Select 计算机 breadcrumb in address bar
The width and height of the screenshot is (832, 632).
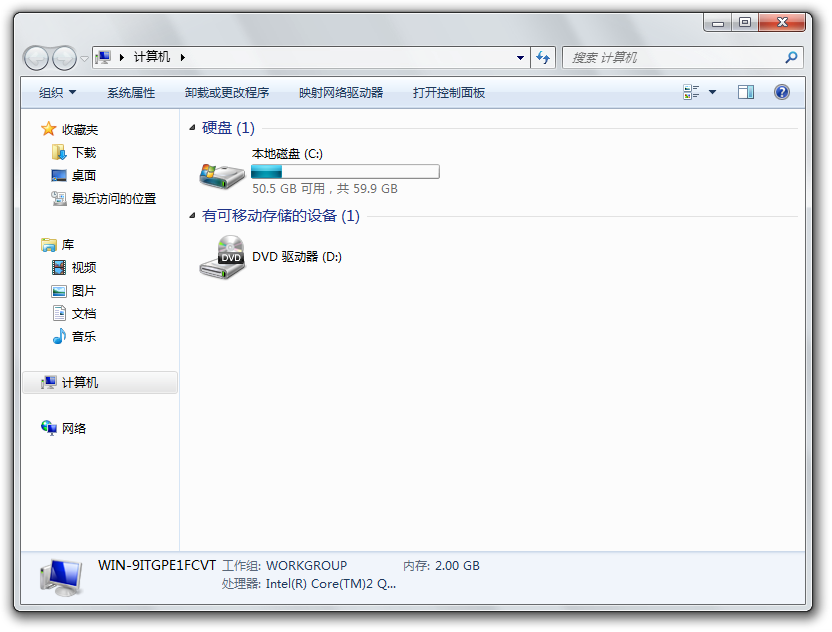pyautogui.click(x=152, y=57)
